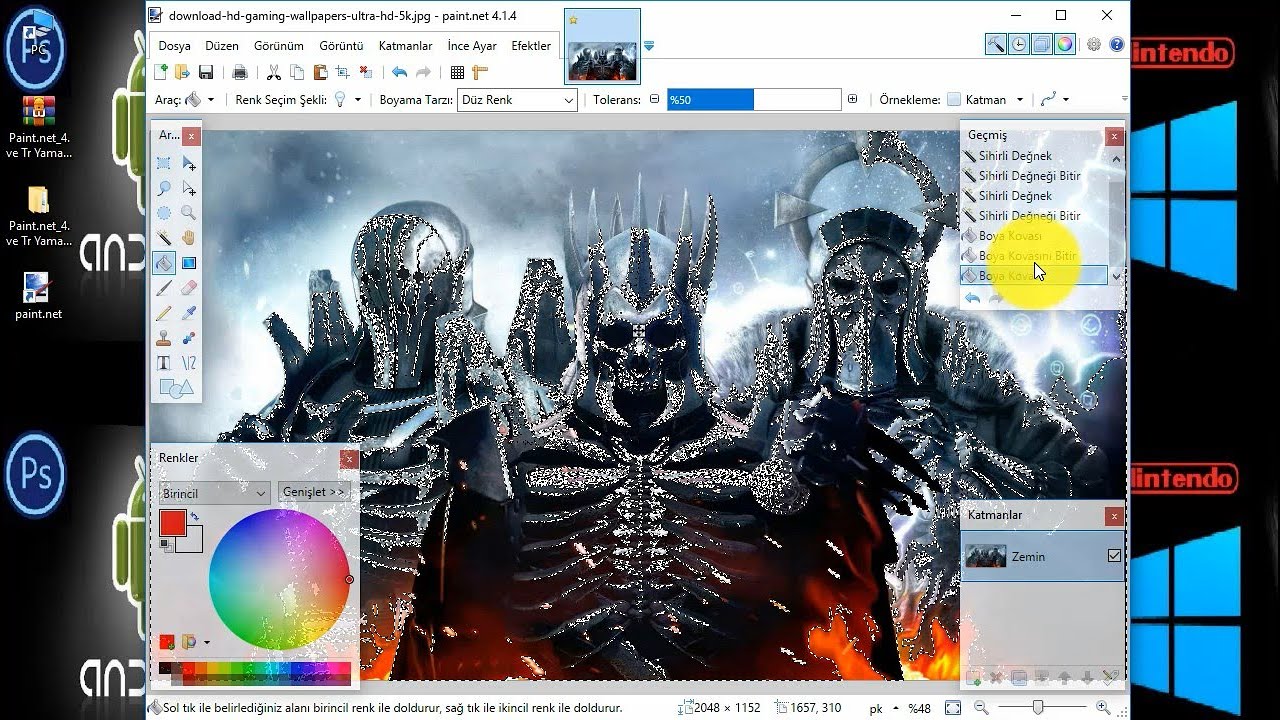Select the Text tool
Viewport: 1280px width, 720px height.
[x=164, y=363]
